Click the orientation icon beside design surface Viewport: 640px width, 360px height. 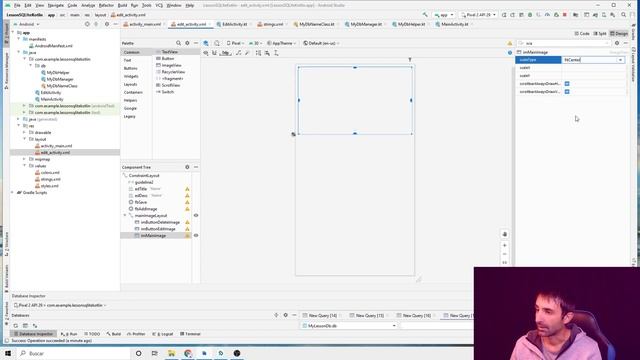coord(217,43)
